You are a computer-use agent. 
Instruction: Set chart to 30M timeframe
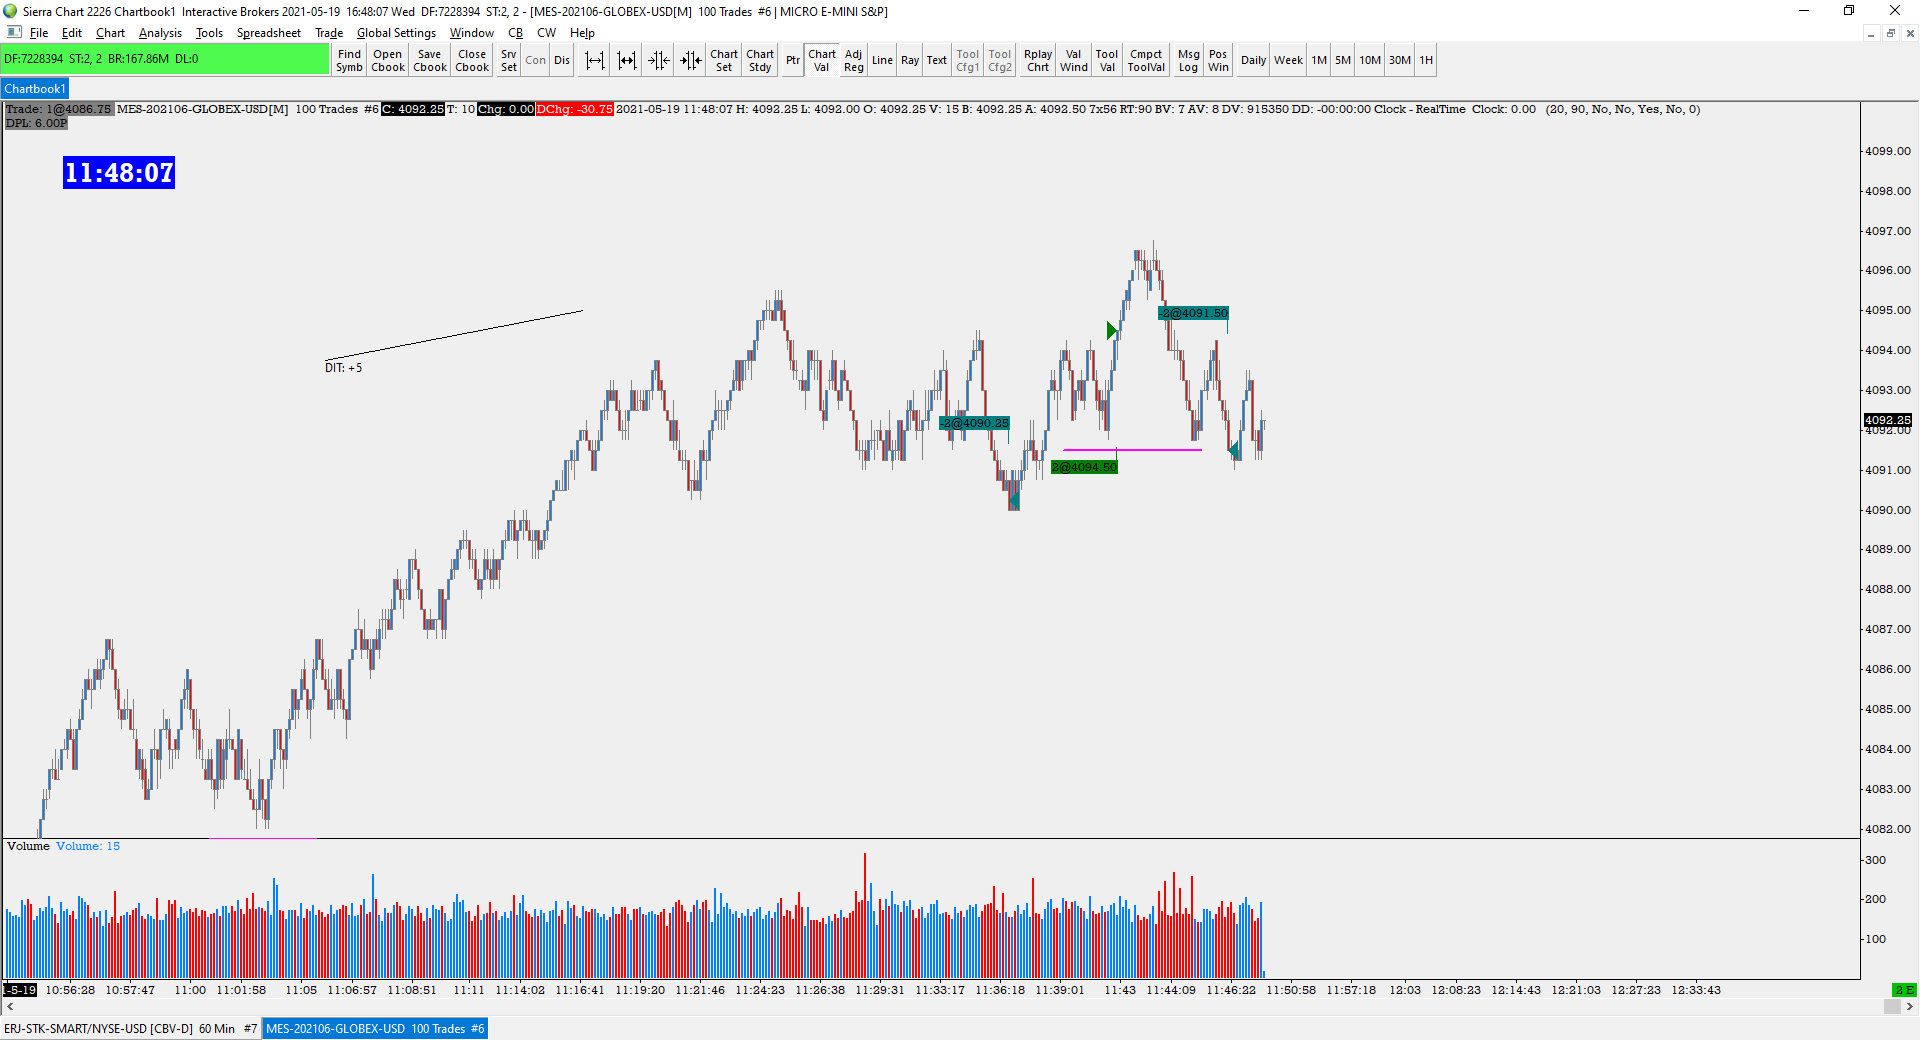pyautogui.click(x=1400, y=61)
